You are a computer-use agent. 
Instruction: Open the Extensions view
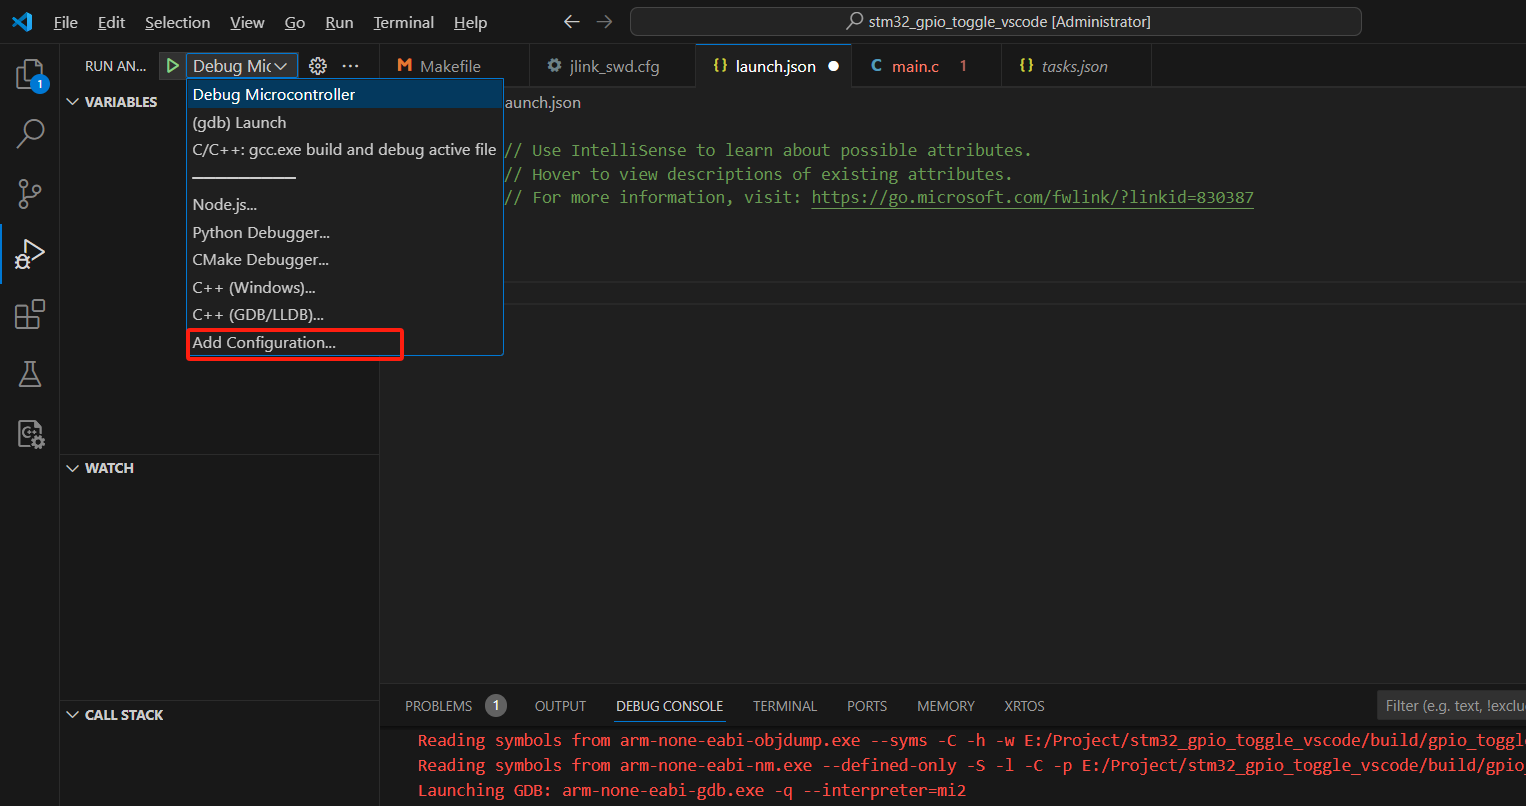(x=30, y=313)
